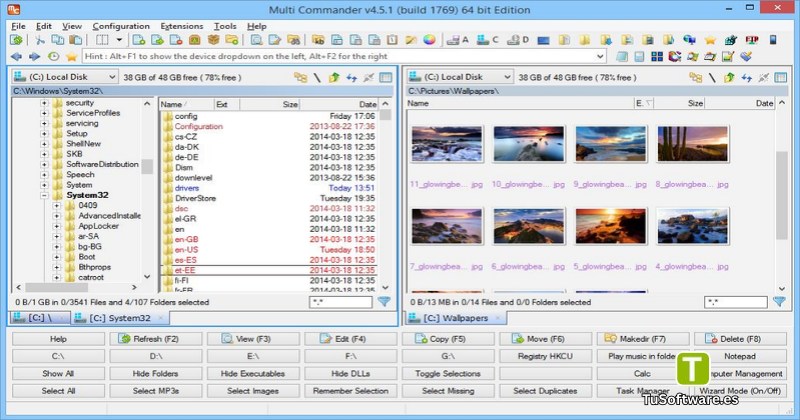Expand the SoftwareDistribution tree node
This screenshot has width=800, height=420.
[x=44, y=164]
